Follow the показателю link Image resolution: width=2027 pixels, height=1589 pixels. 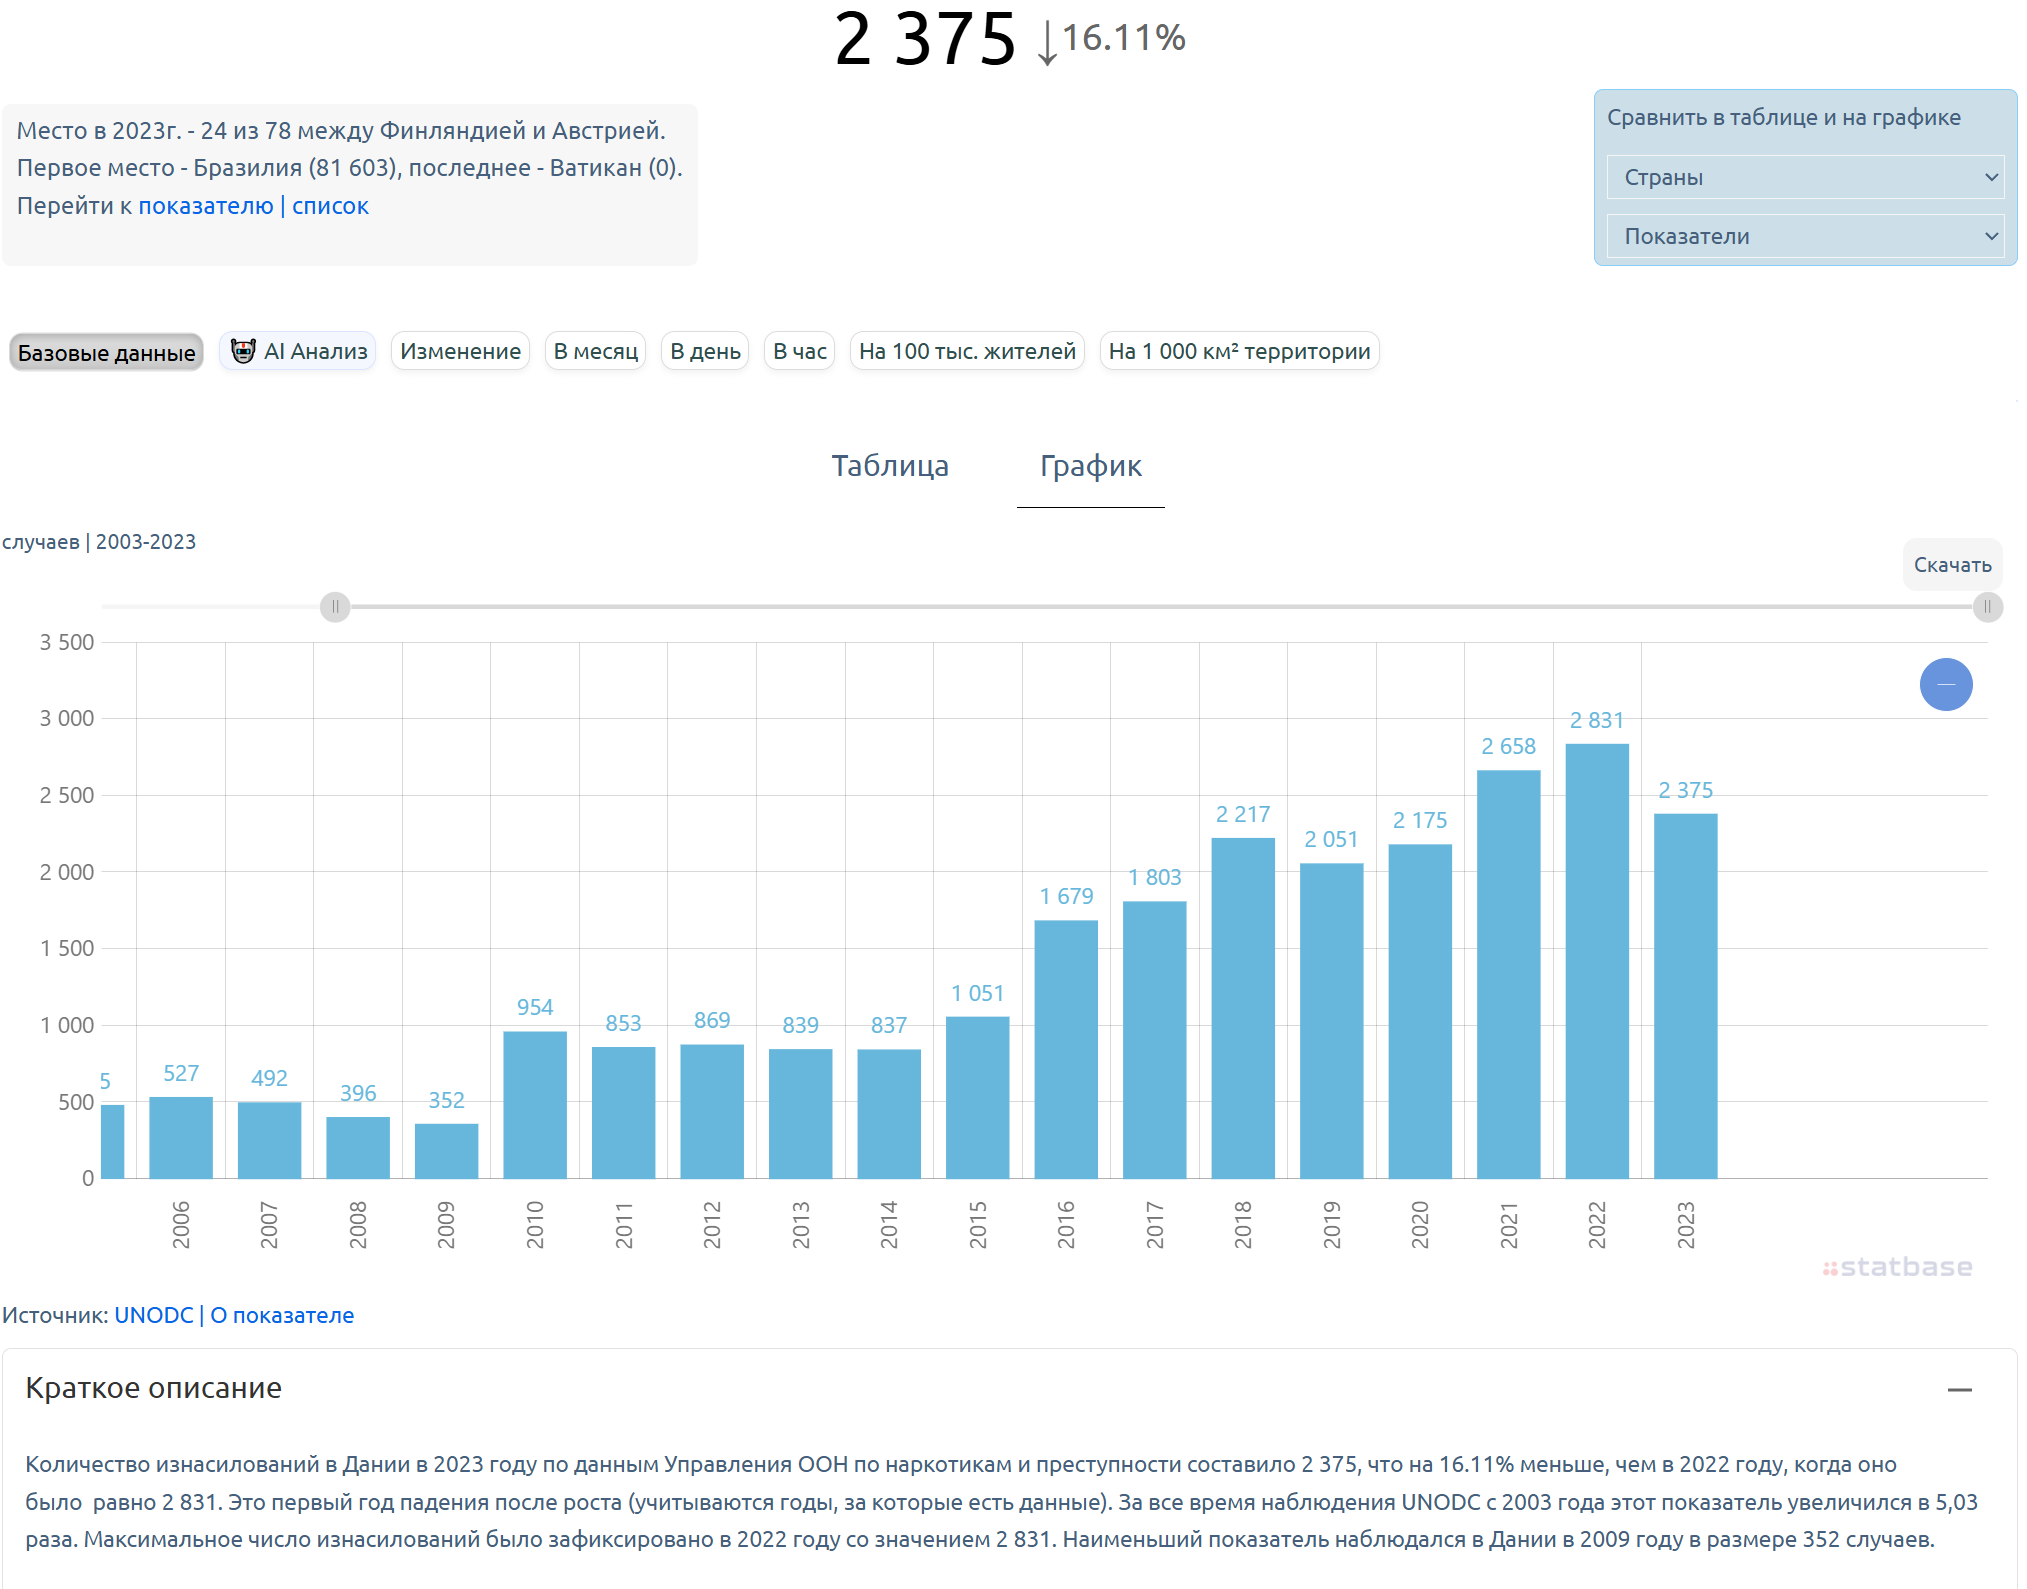pyautogui.click(x=206, y=206)
